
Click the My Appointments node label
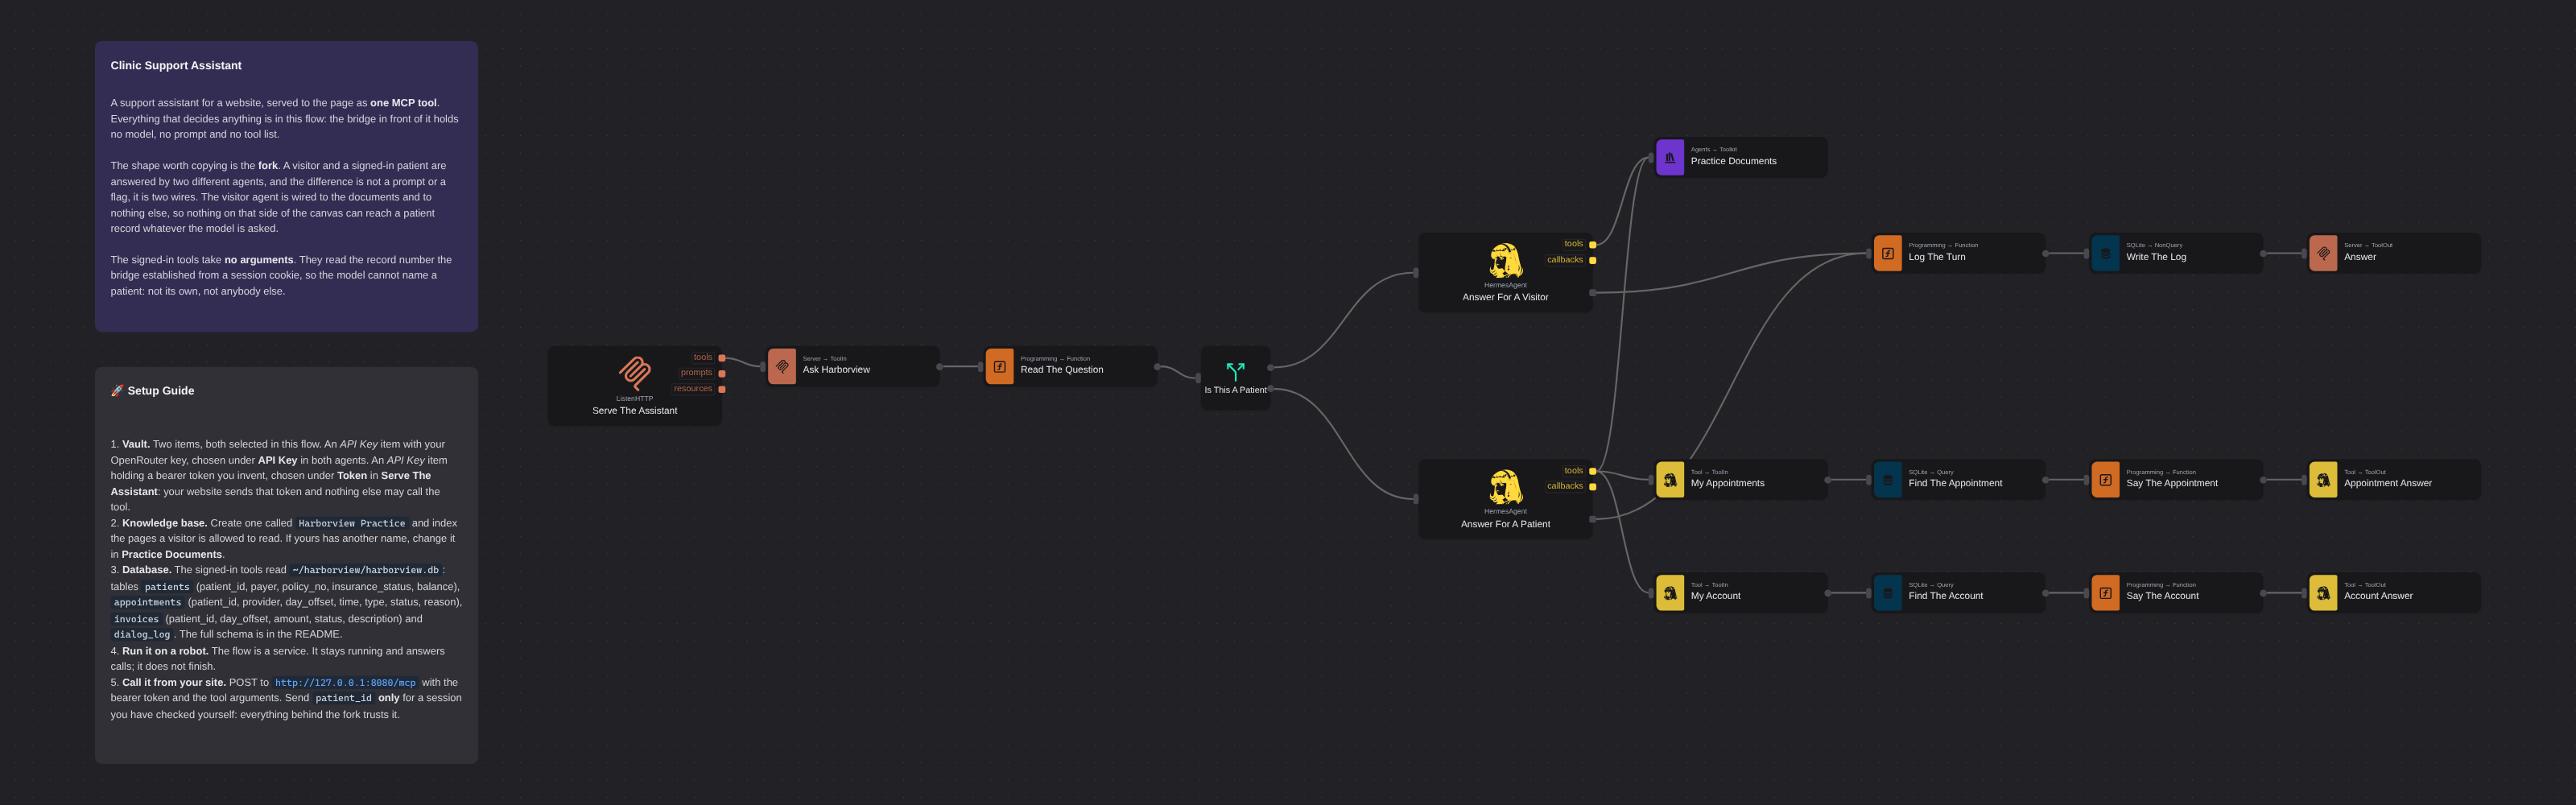click(1727, 483)
